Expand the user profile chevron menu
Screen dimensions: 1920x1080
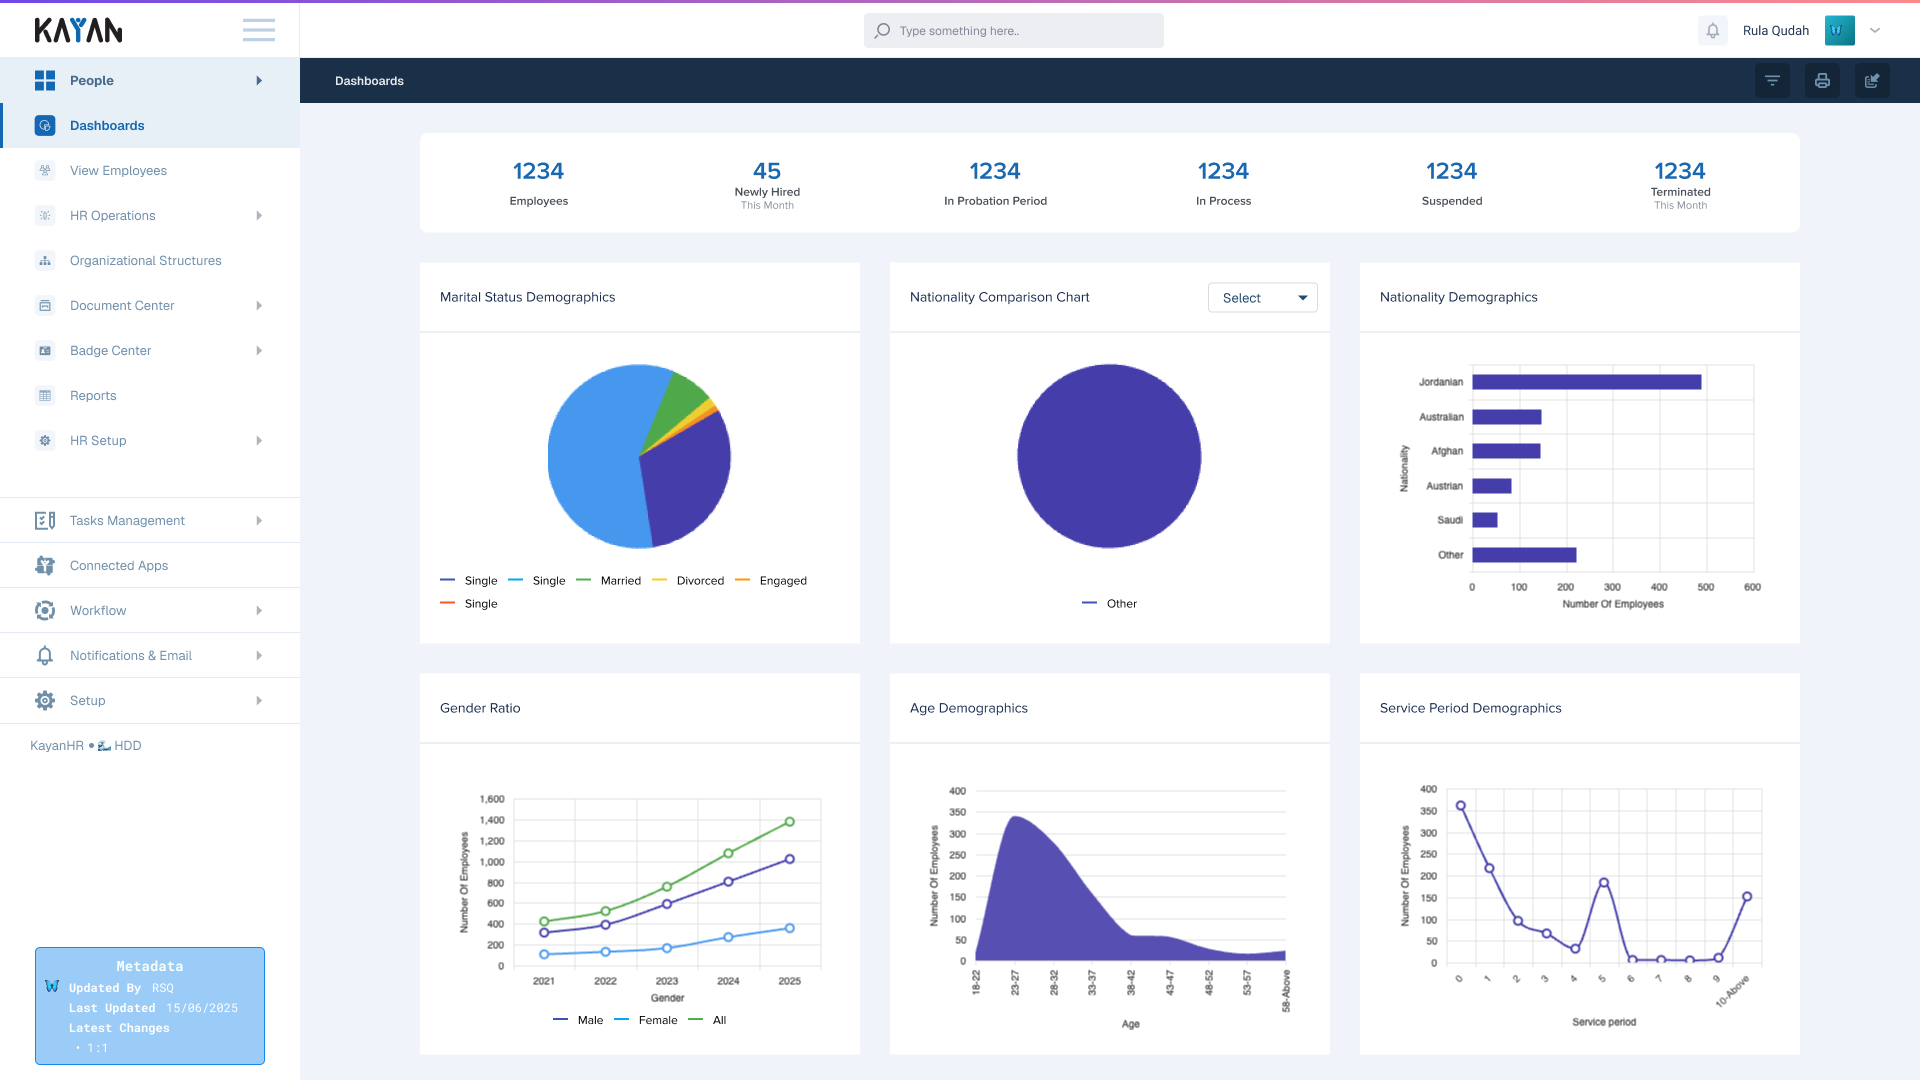click(1875, 31)
